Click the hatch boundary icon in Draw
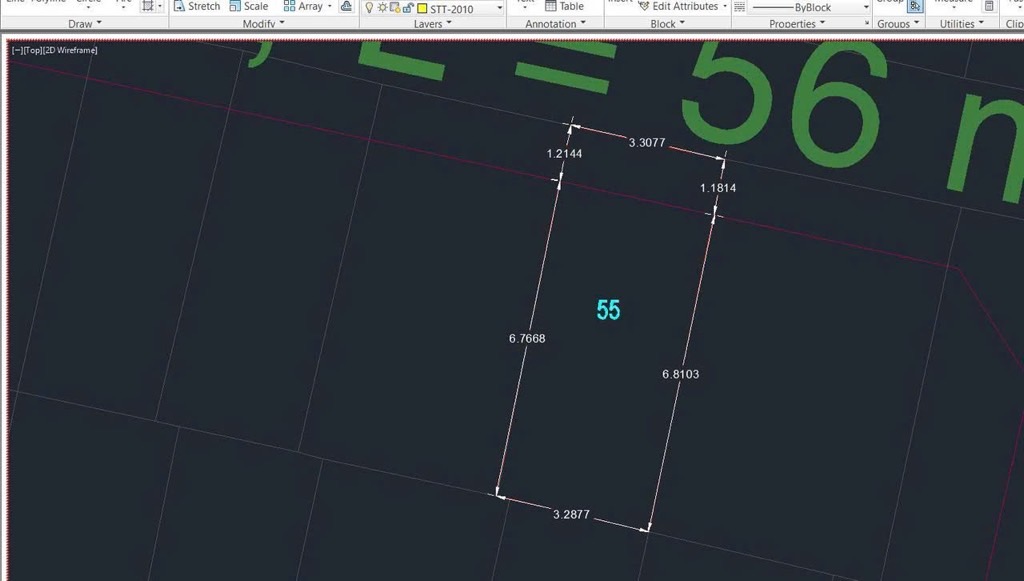 click(x=148, y=6)
